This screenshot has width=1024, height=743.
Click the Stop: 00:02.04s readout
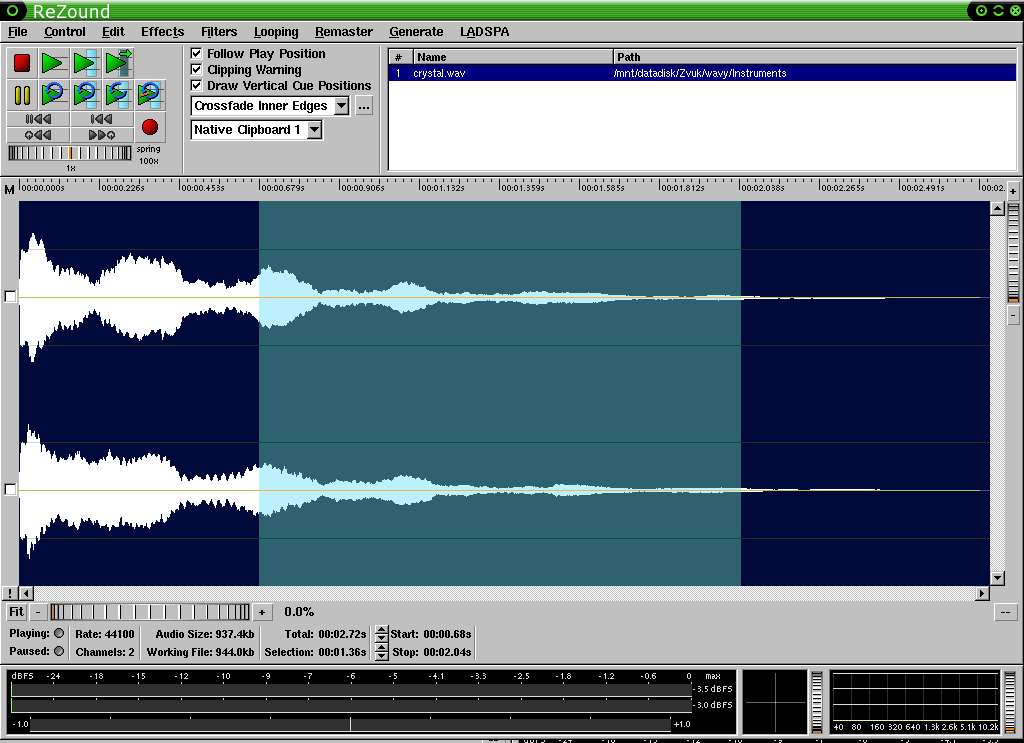(x=431, y=652)
